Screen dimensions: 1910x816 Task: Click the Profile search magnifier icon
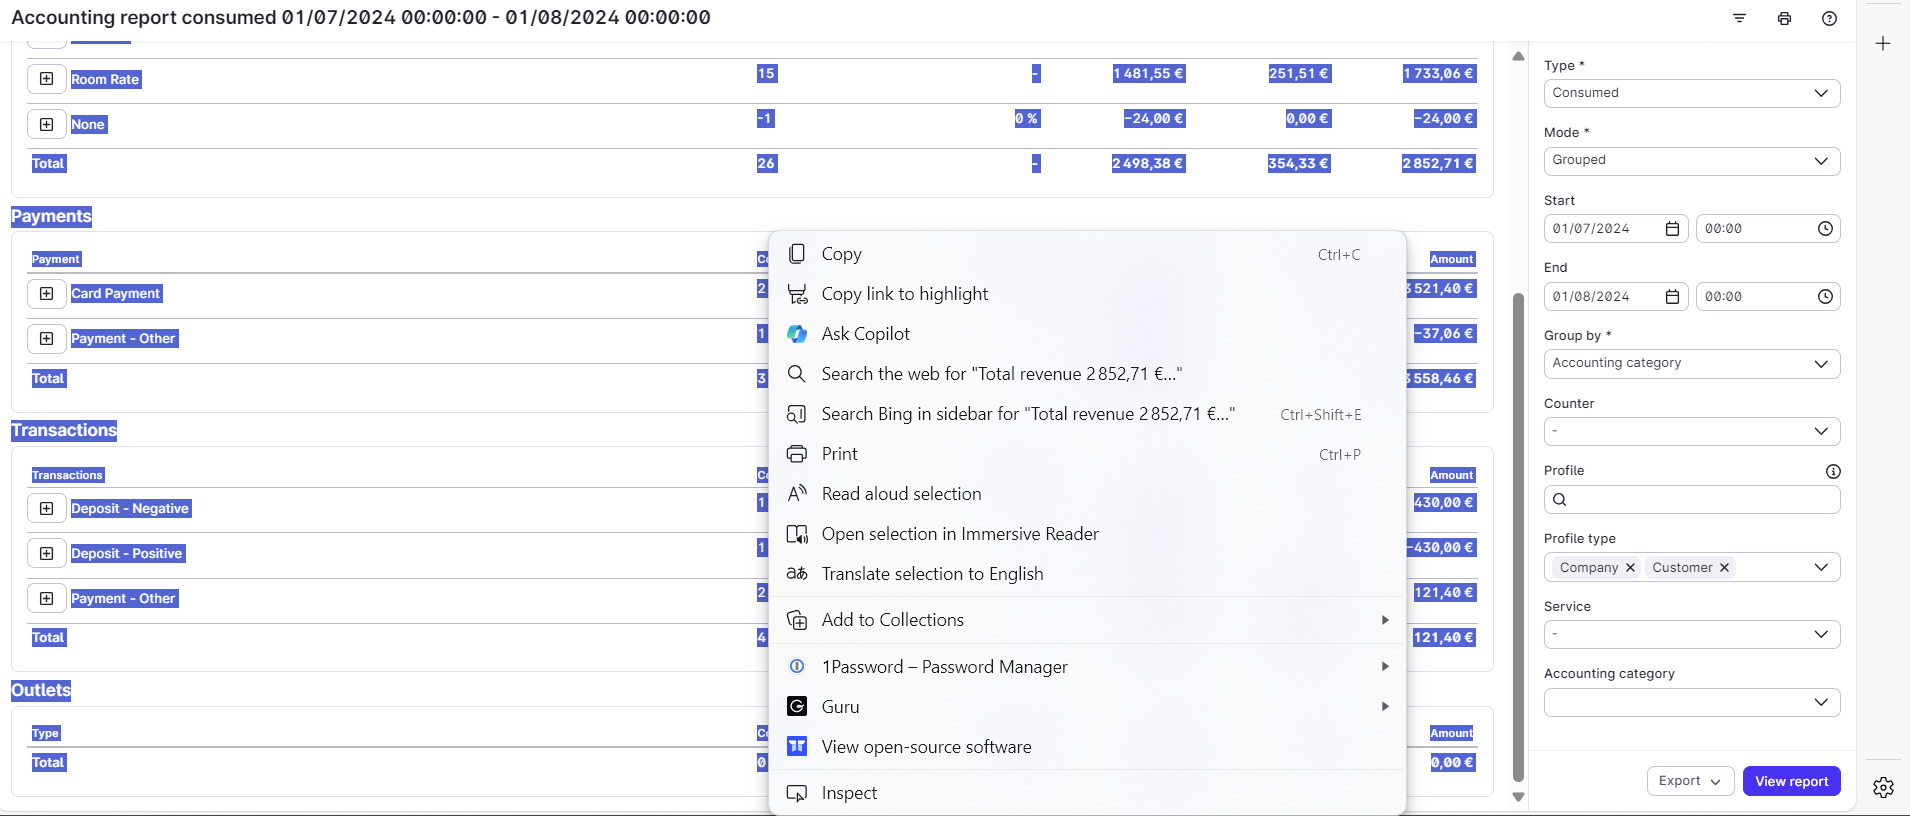point(1560,500)
